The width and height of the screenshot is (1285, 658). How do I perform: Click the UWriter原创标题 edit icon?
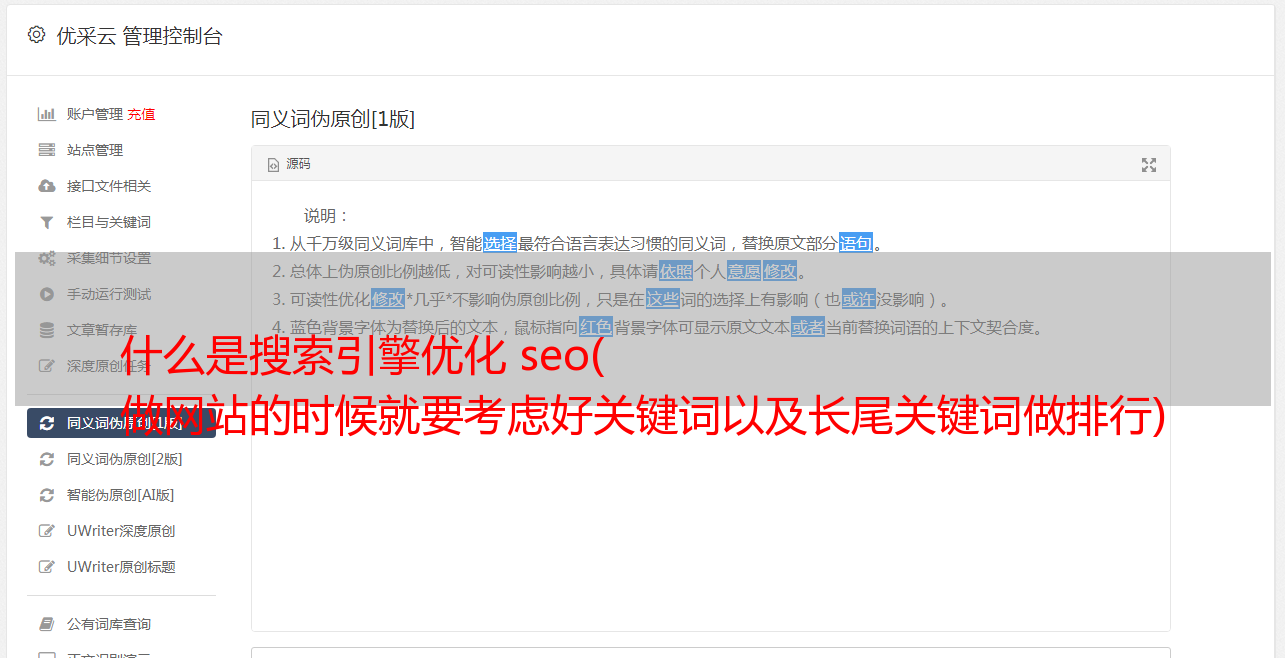tap(47, 567)
